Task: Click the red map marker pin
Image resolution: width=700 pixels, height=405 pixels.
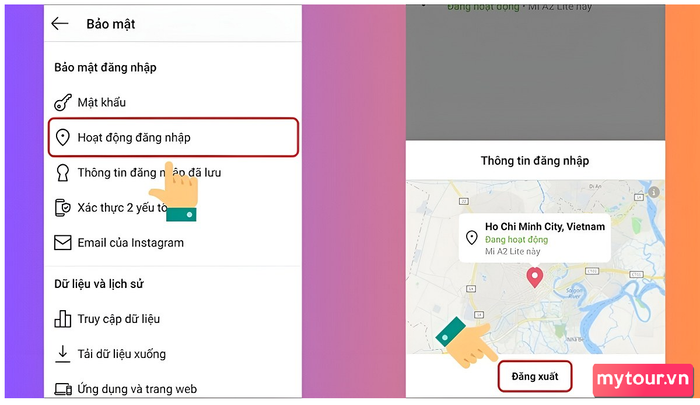Action: tap(534, 277)
